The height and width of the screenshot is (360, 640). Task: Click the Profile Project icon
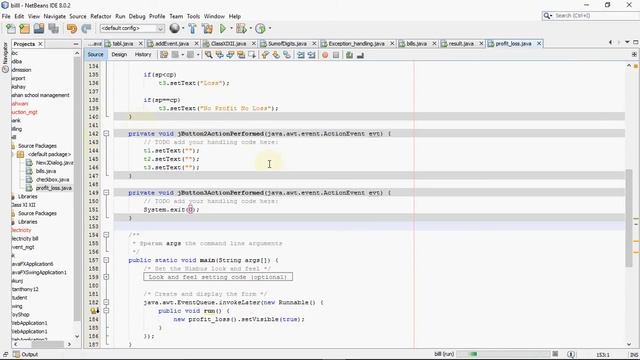pyautogui.click(x=260, y=29)
